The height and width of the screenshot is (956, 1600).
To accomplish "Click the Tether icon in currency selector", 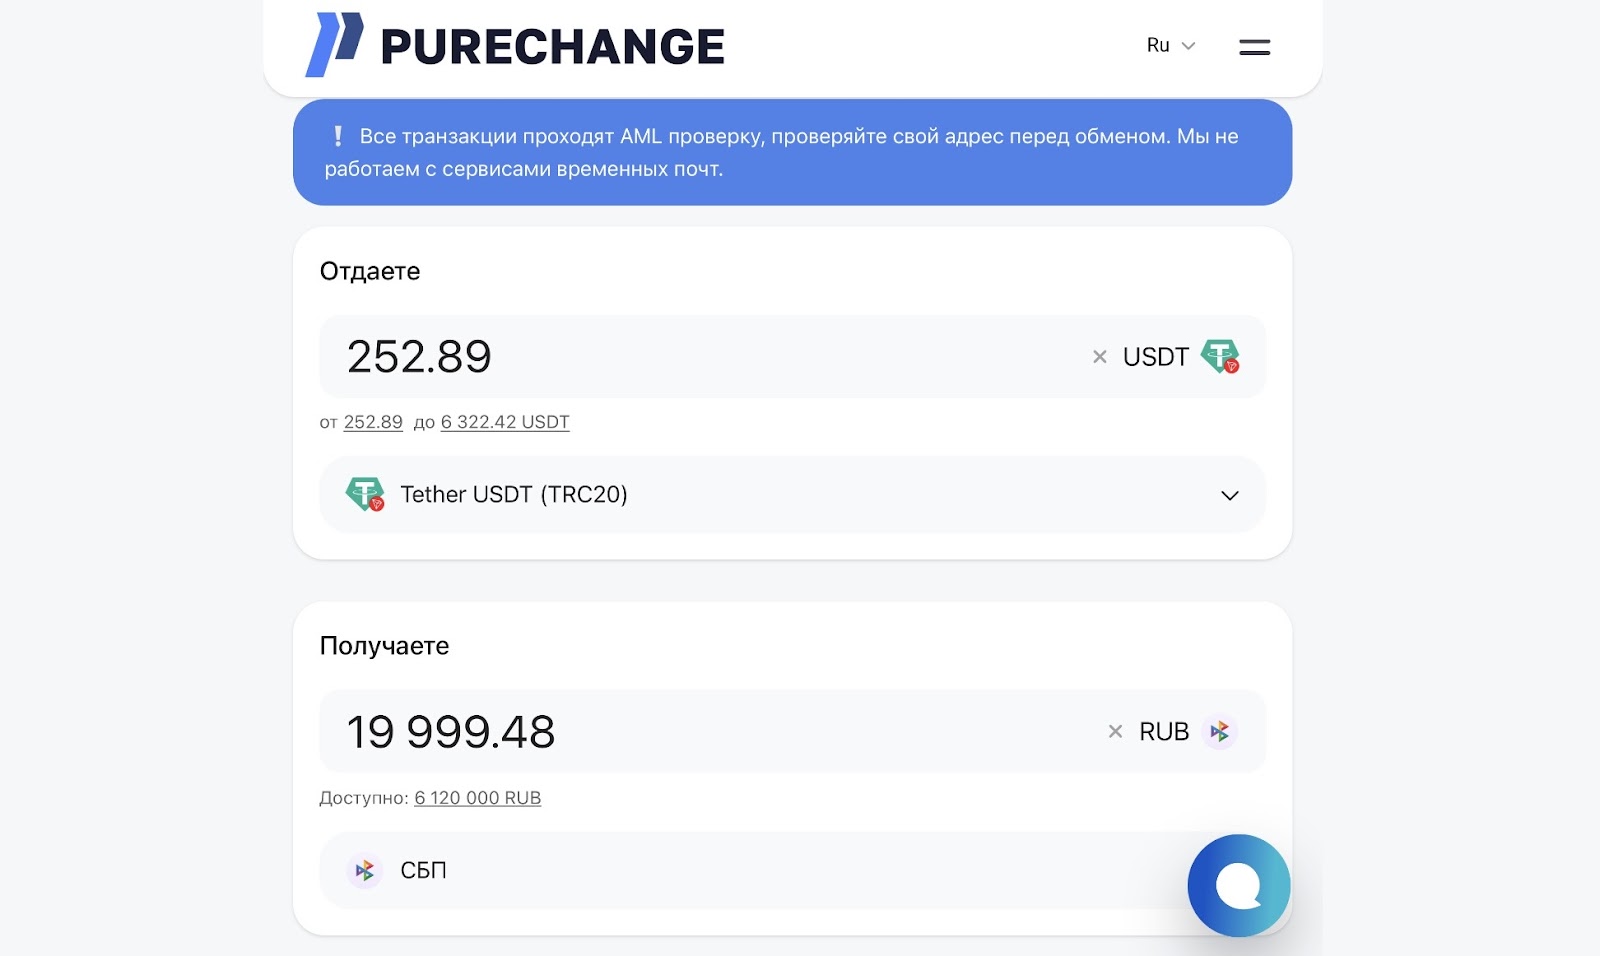I will pos(365,494).
